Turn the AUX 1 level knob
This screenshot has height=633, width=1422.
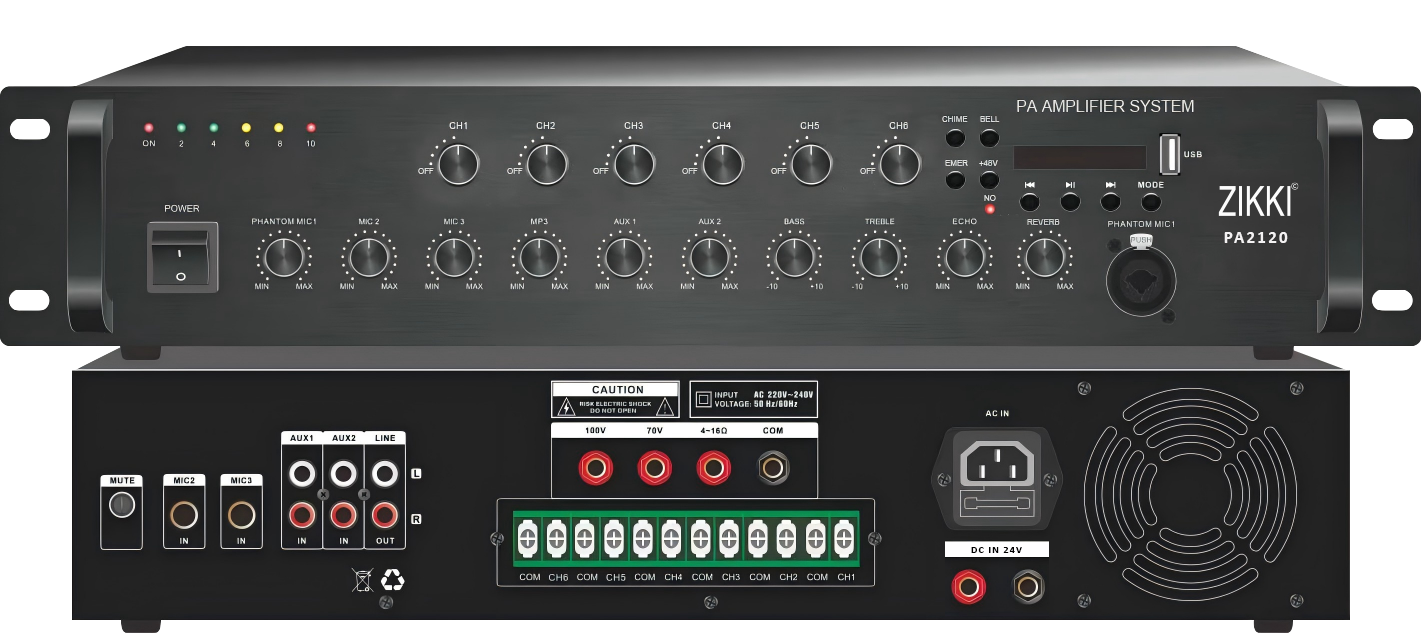624,257
